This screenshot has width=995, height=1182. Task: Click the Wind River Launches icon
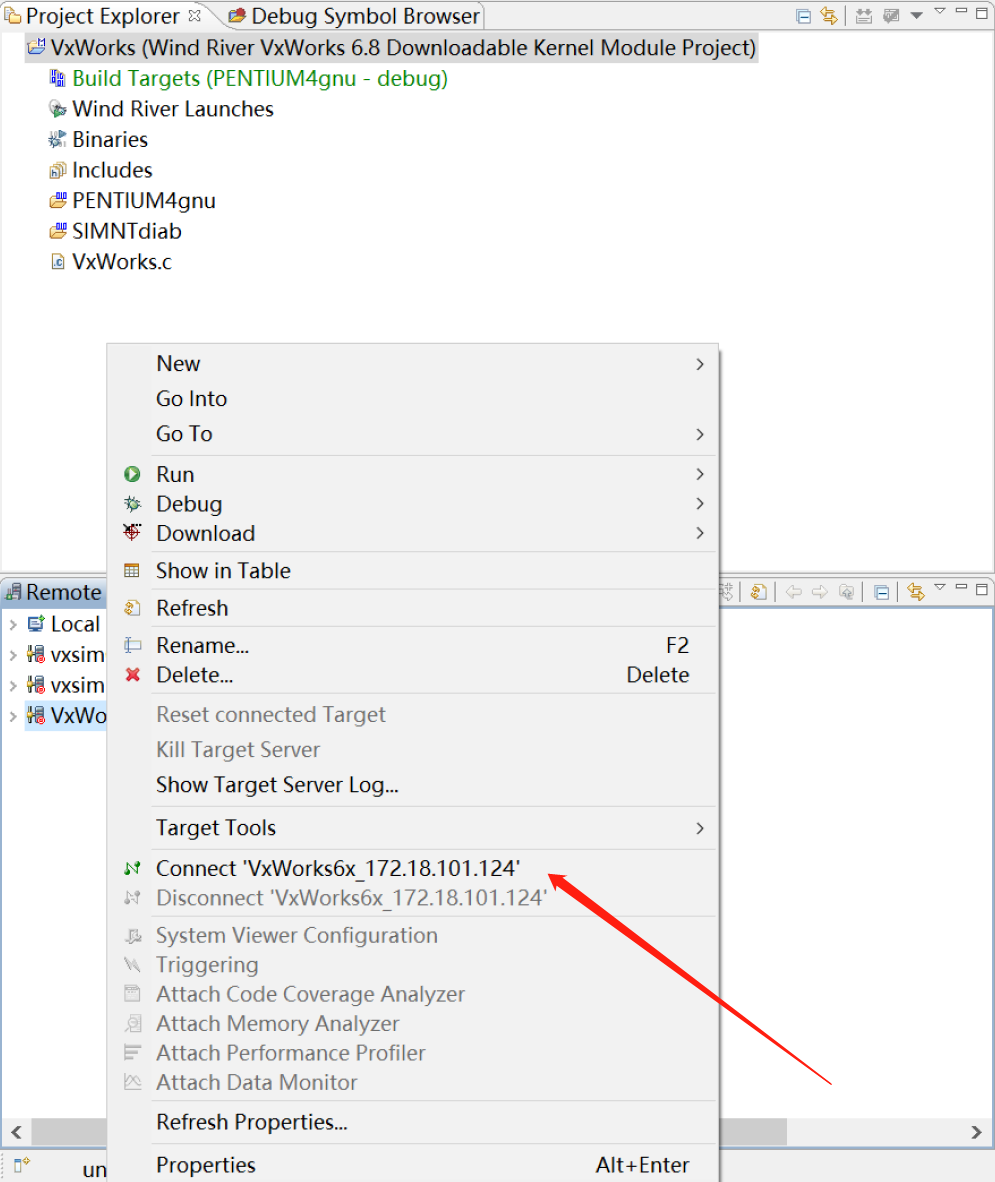(57, 109)
